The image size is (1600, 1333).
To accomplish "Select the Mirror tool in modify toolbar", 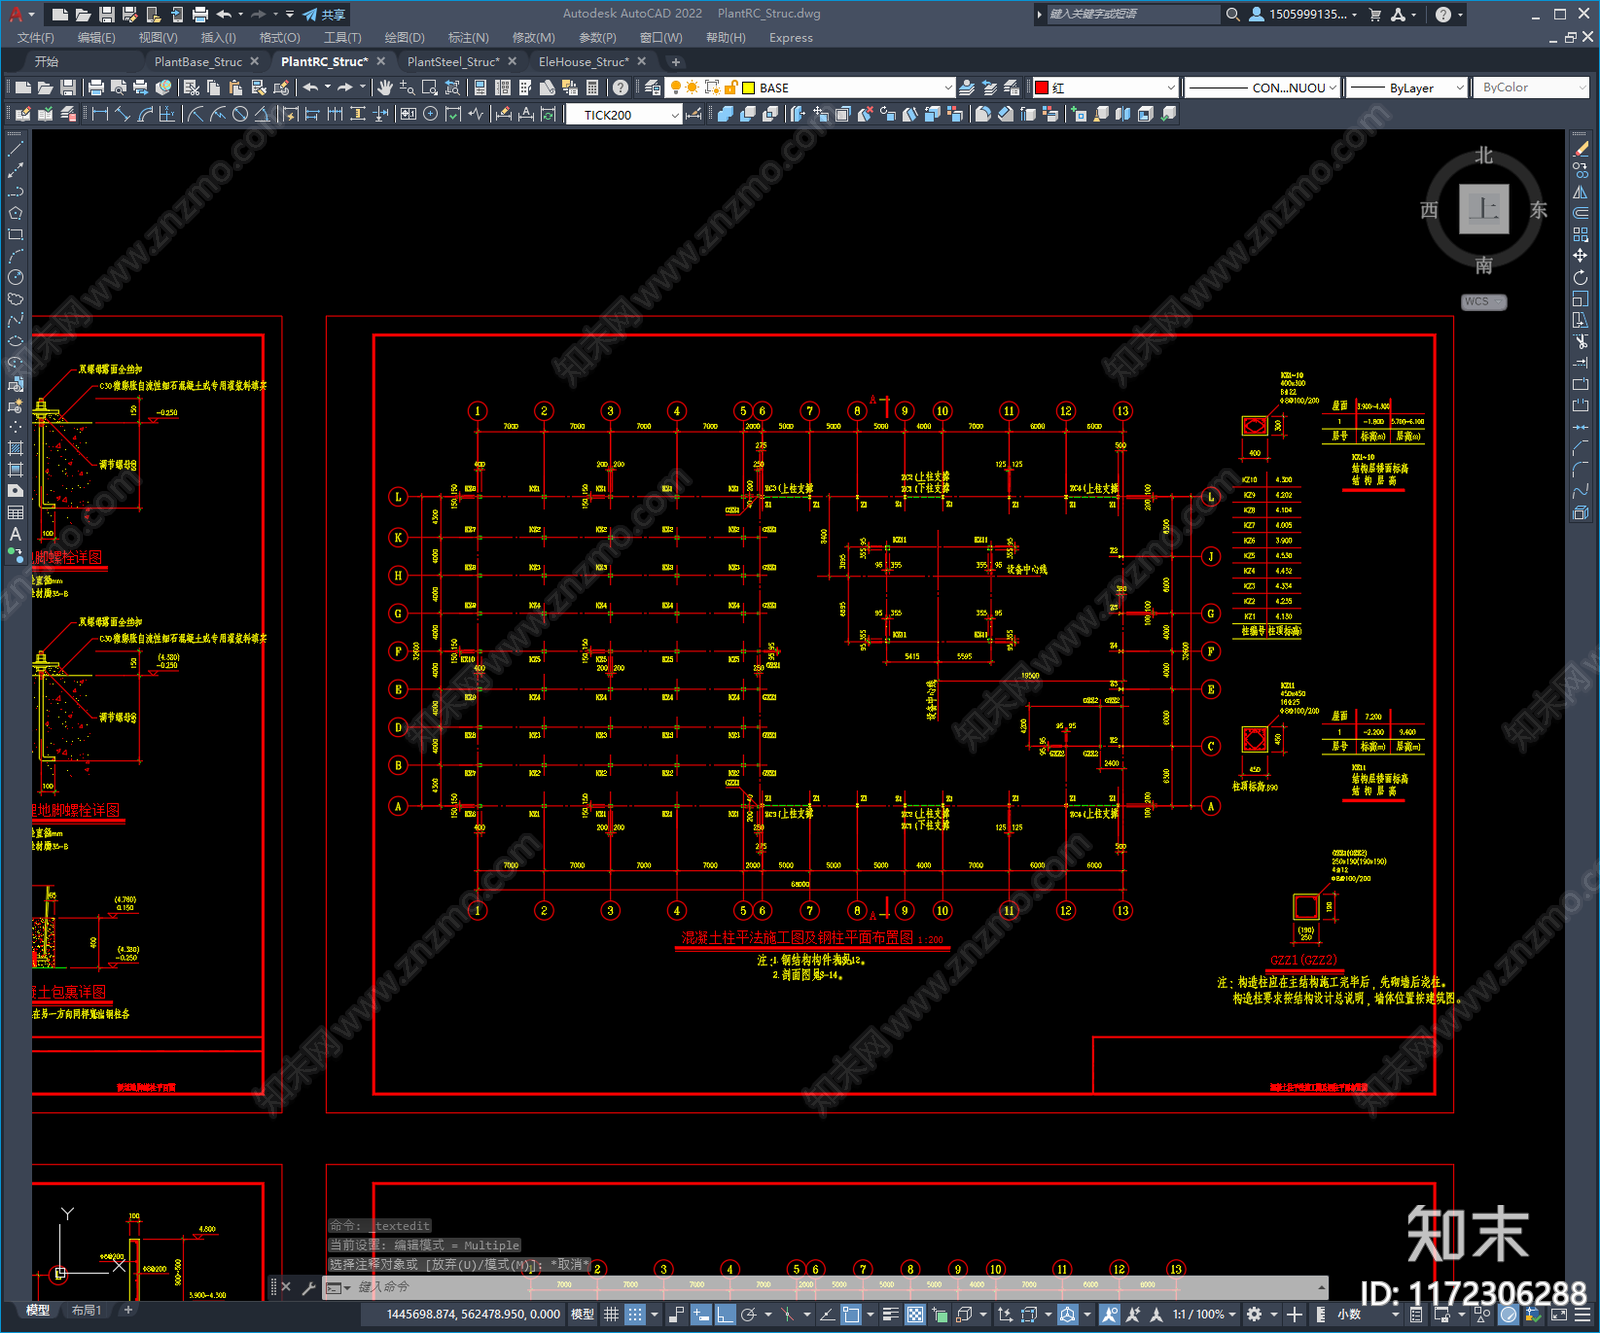I will (1580, 192).
